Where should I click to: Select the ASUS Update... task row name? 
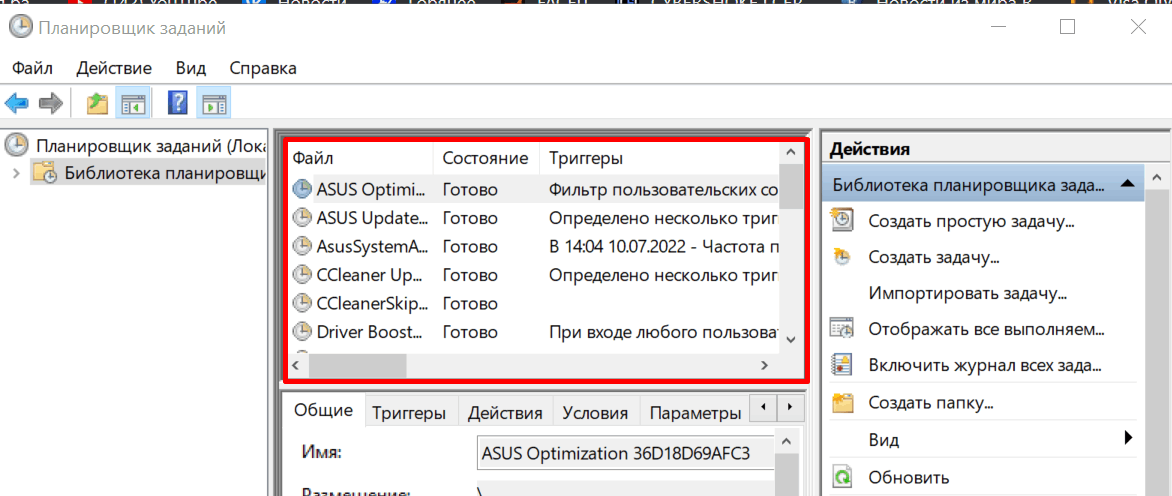372,218
